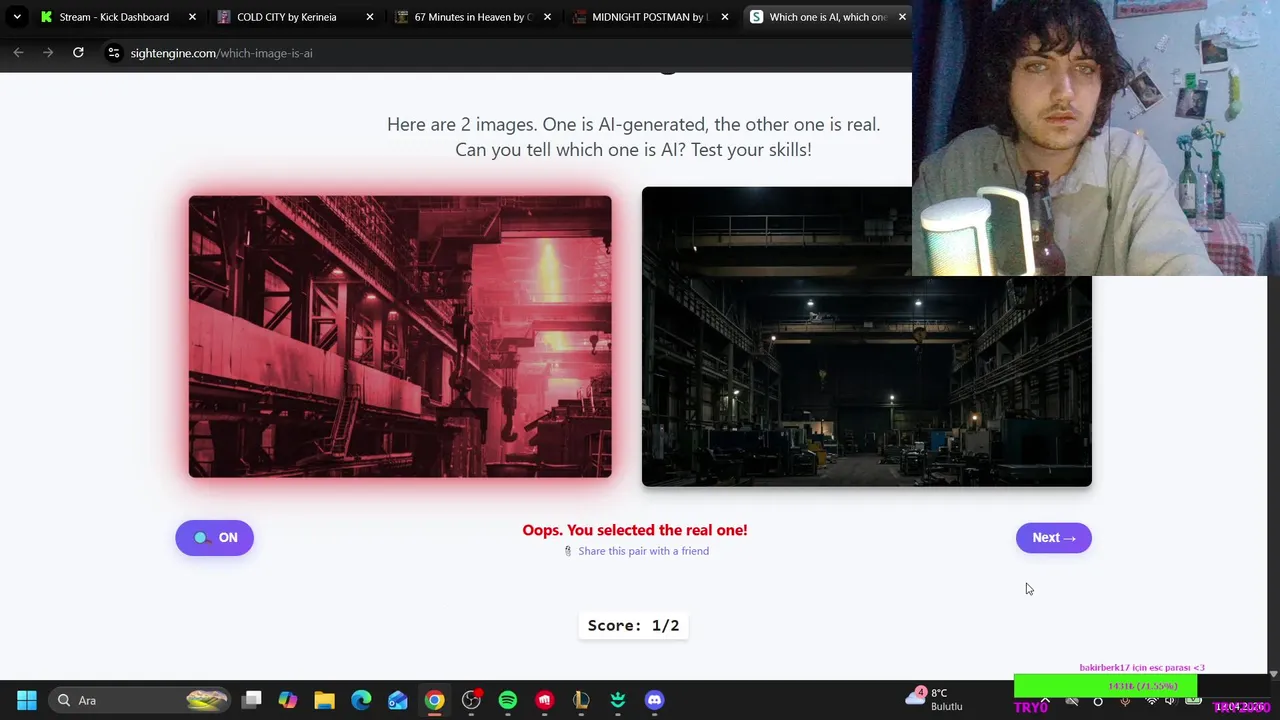The width and height of the screenshot is (1280, 720).
Task: Select the left red-highlighted factory image
Action: (x=400, y=337)
